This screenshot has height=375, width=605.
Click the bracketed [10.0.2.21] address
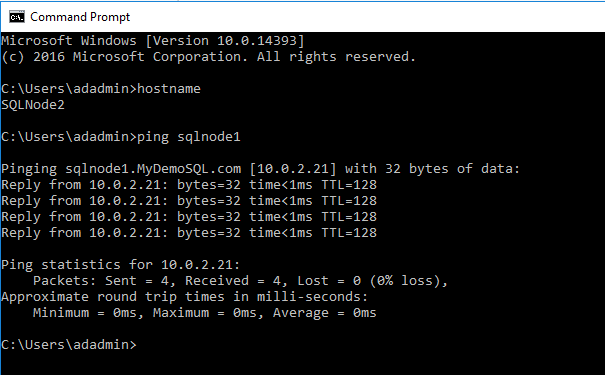point(293,169)
